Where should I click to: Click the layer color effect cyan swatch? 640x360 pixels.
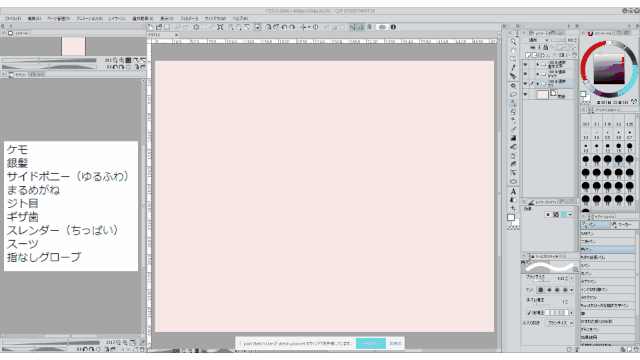click(x=564, y=215)
